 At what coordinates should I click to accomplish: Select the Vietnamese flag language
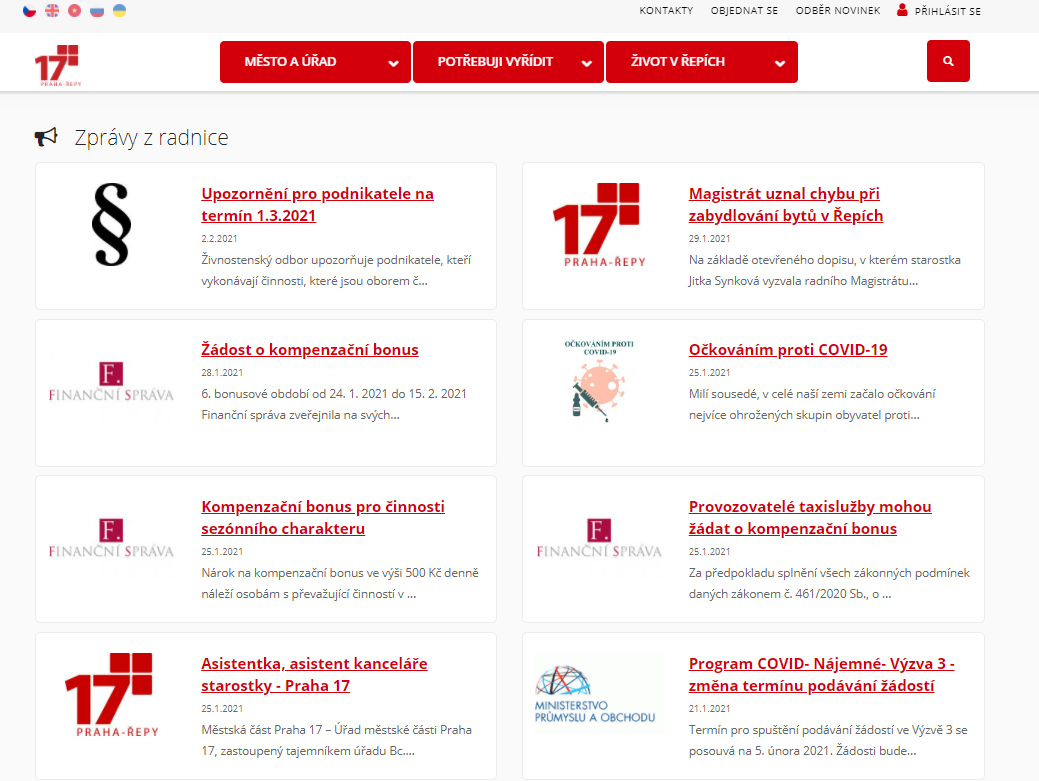click(x=74, y=11)
